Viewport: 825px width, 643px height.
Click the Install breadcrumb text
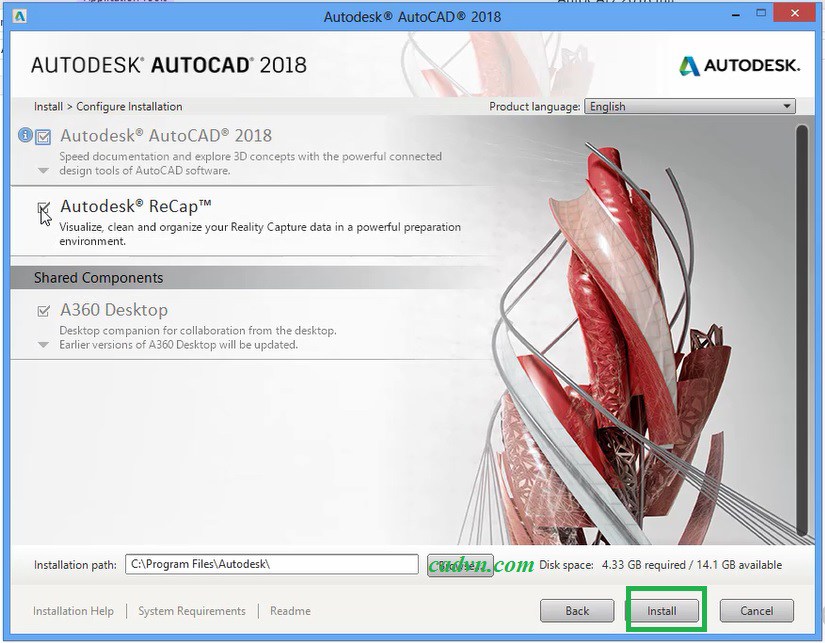click(48, 106)
